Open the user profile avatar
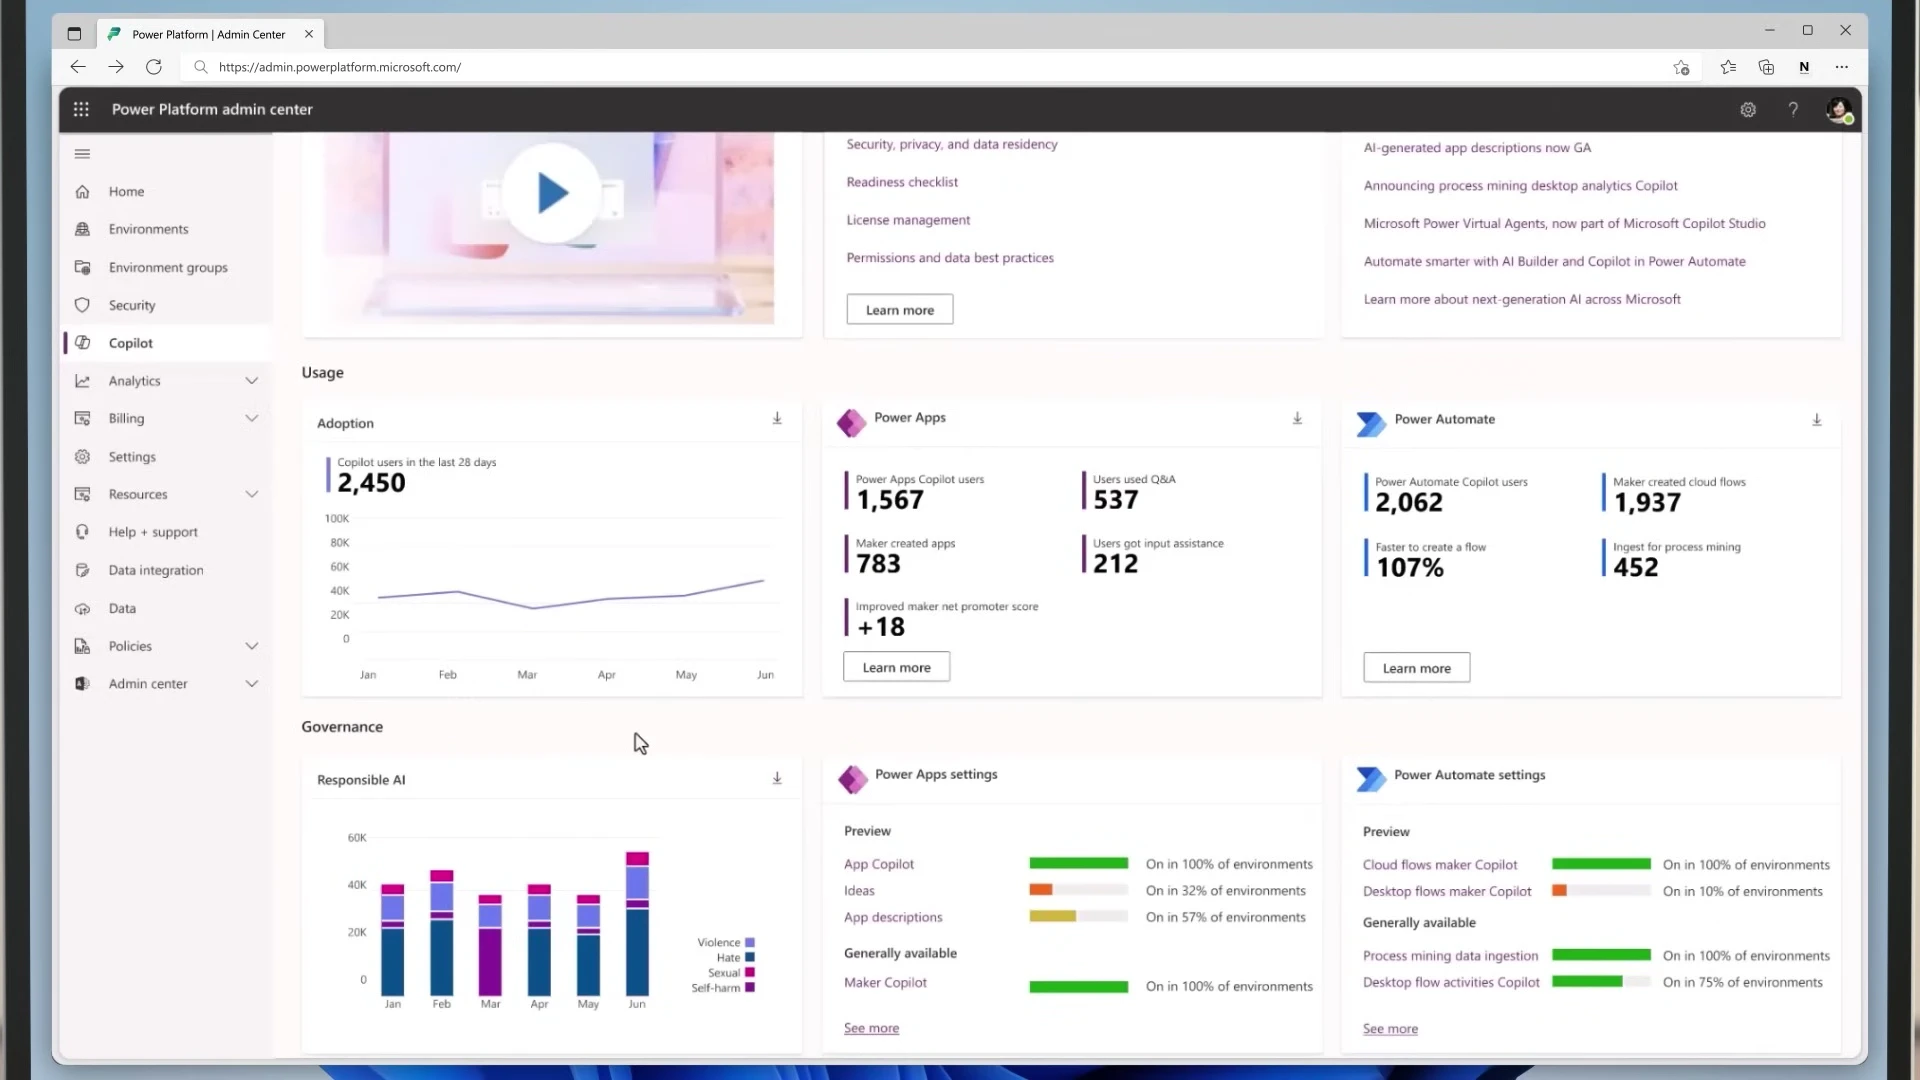 [1839, 110]
